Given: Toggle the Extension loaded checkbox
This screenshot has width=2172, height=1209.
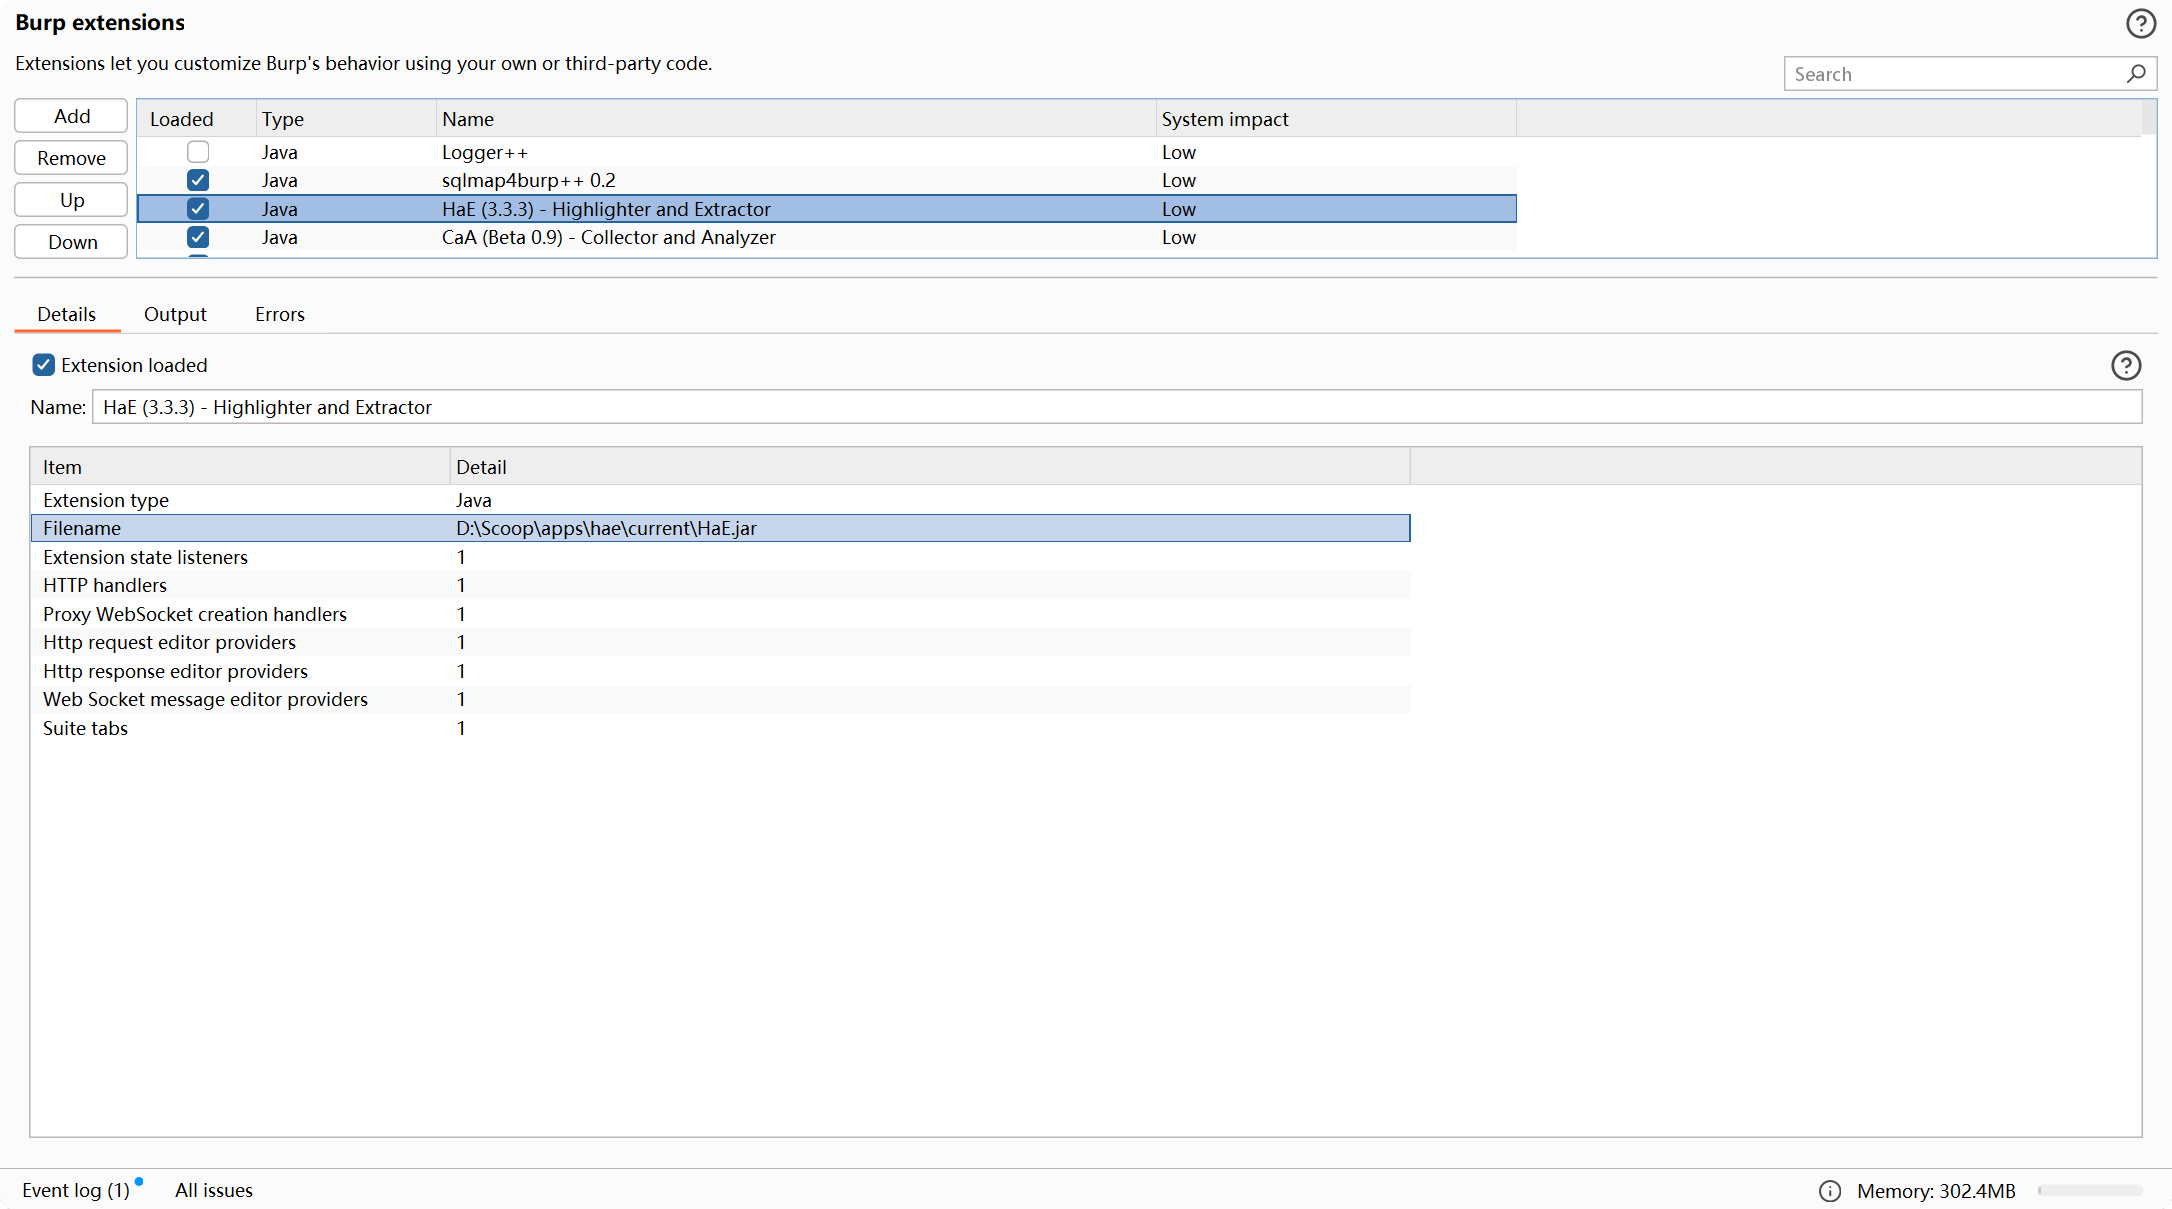Looking at the screenshot, I should pyautogui.click(x=43, y=365).
